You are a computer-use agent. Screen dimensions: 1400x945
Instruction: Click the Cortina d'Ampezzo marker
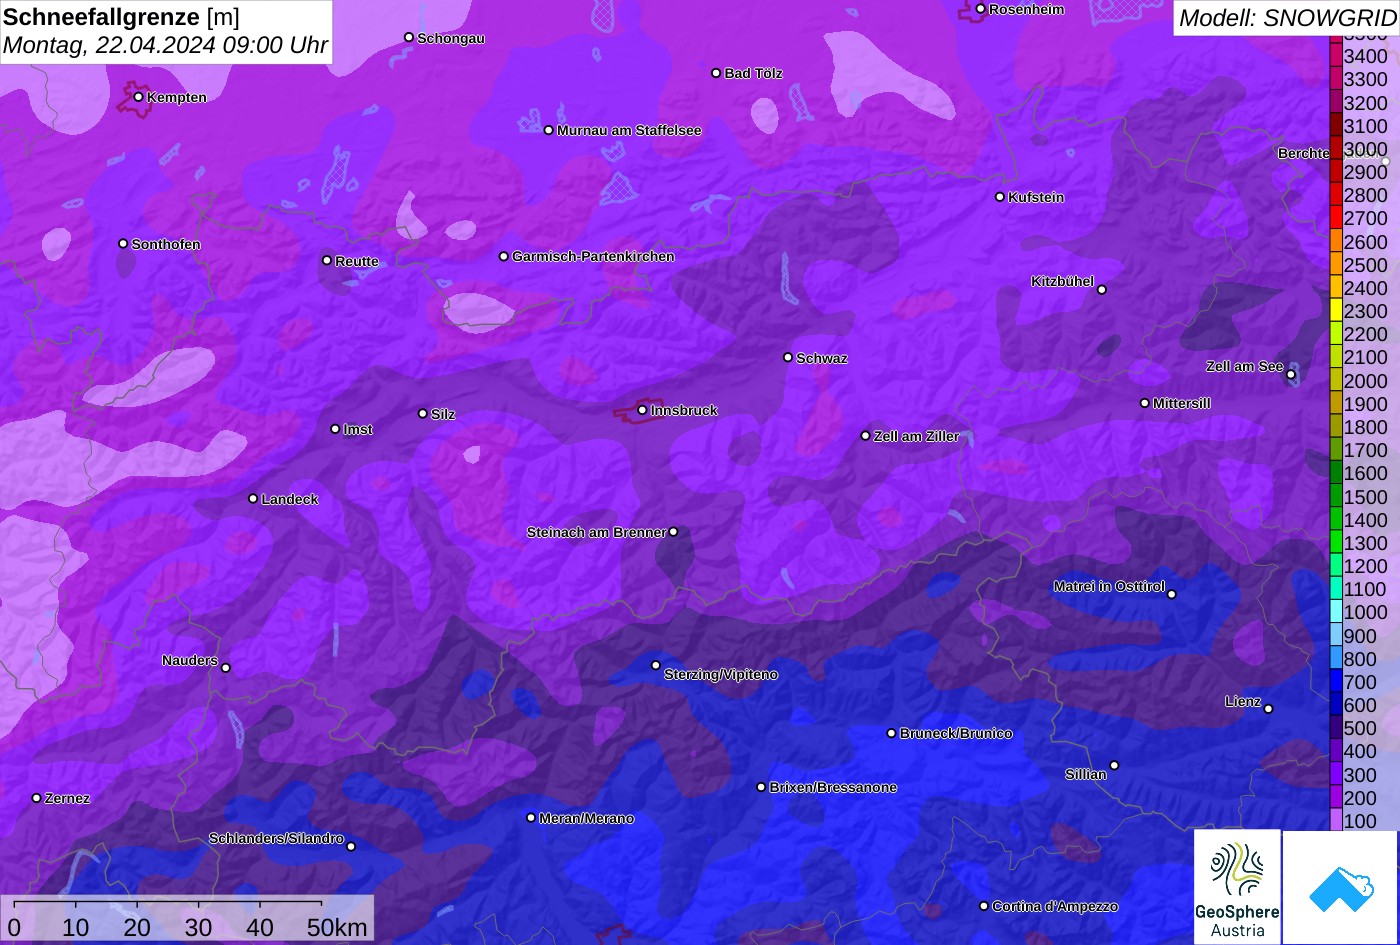(984, 906)
